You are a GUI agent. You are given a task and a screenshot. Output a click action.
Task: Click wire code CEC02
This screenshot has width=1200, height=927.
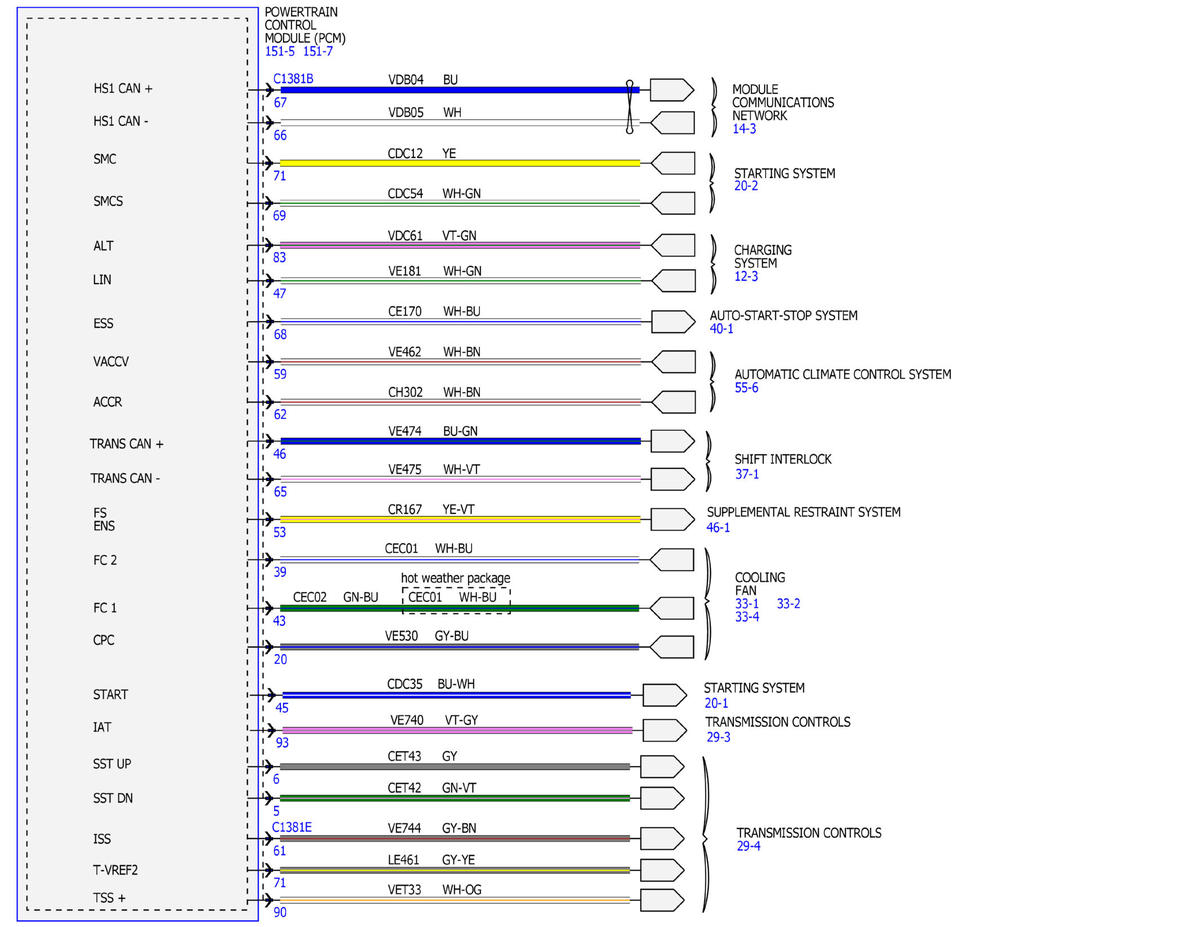tap(310, 597)
